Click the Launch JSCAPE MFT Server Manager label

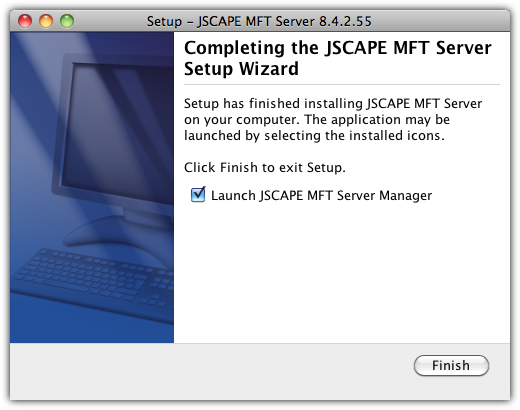[x=321, y=195]
